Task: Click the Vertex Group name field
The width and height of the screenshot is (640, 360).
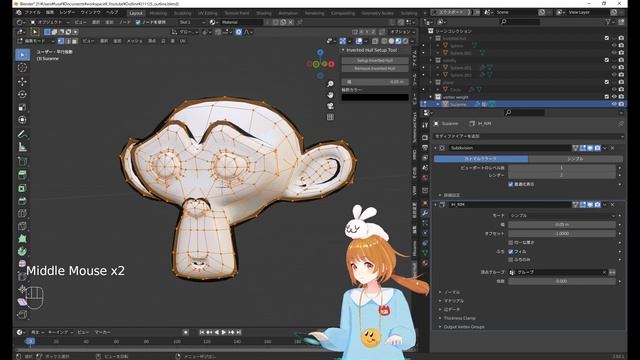Action: point(558,272)
